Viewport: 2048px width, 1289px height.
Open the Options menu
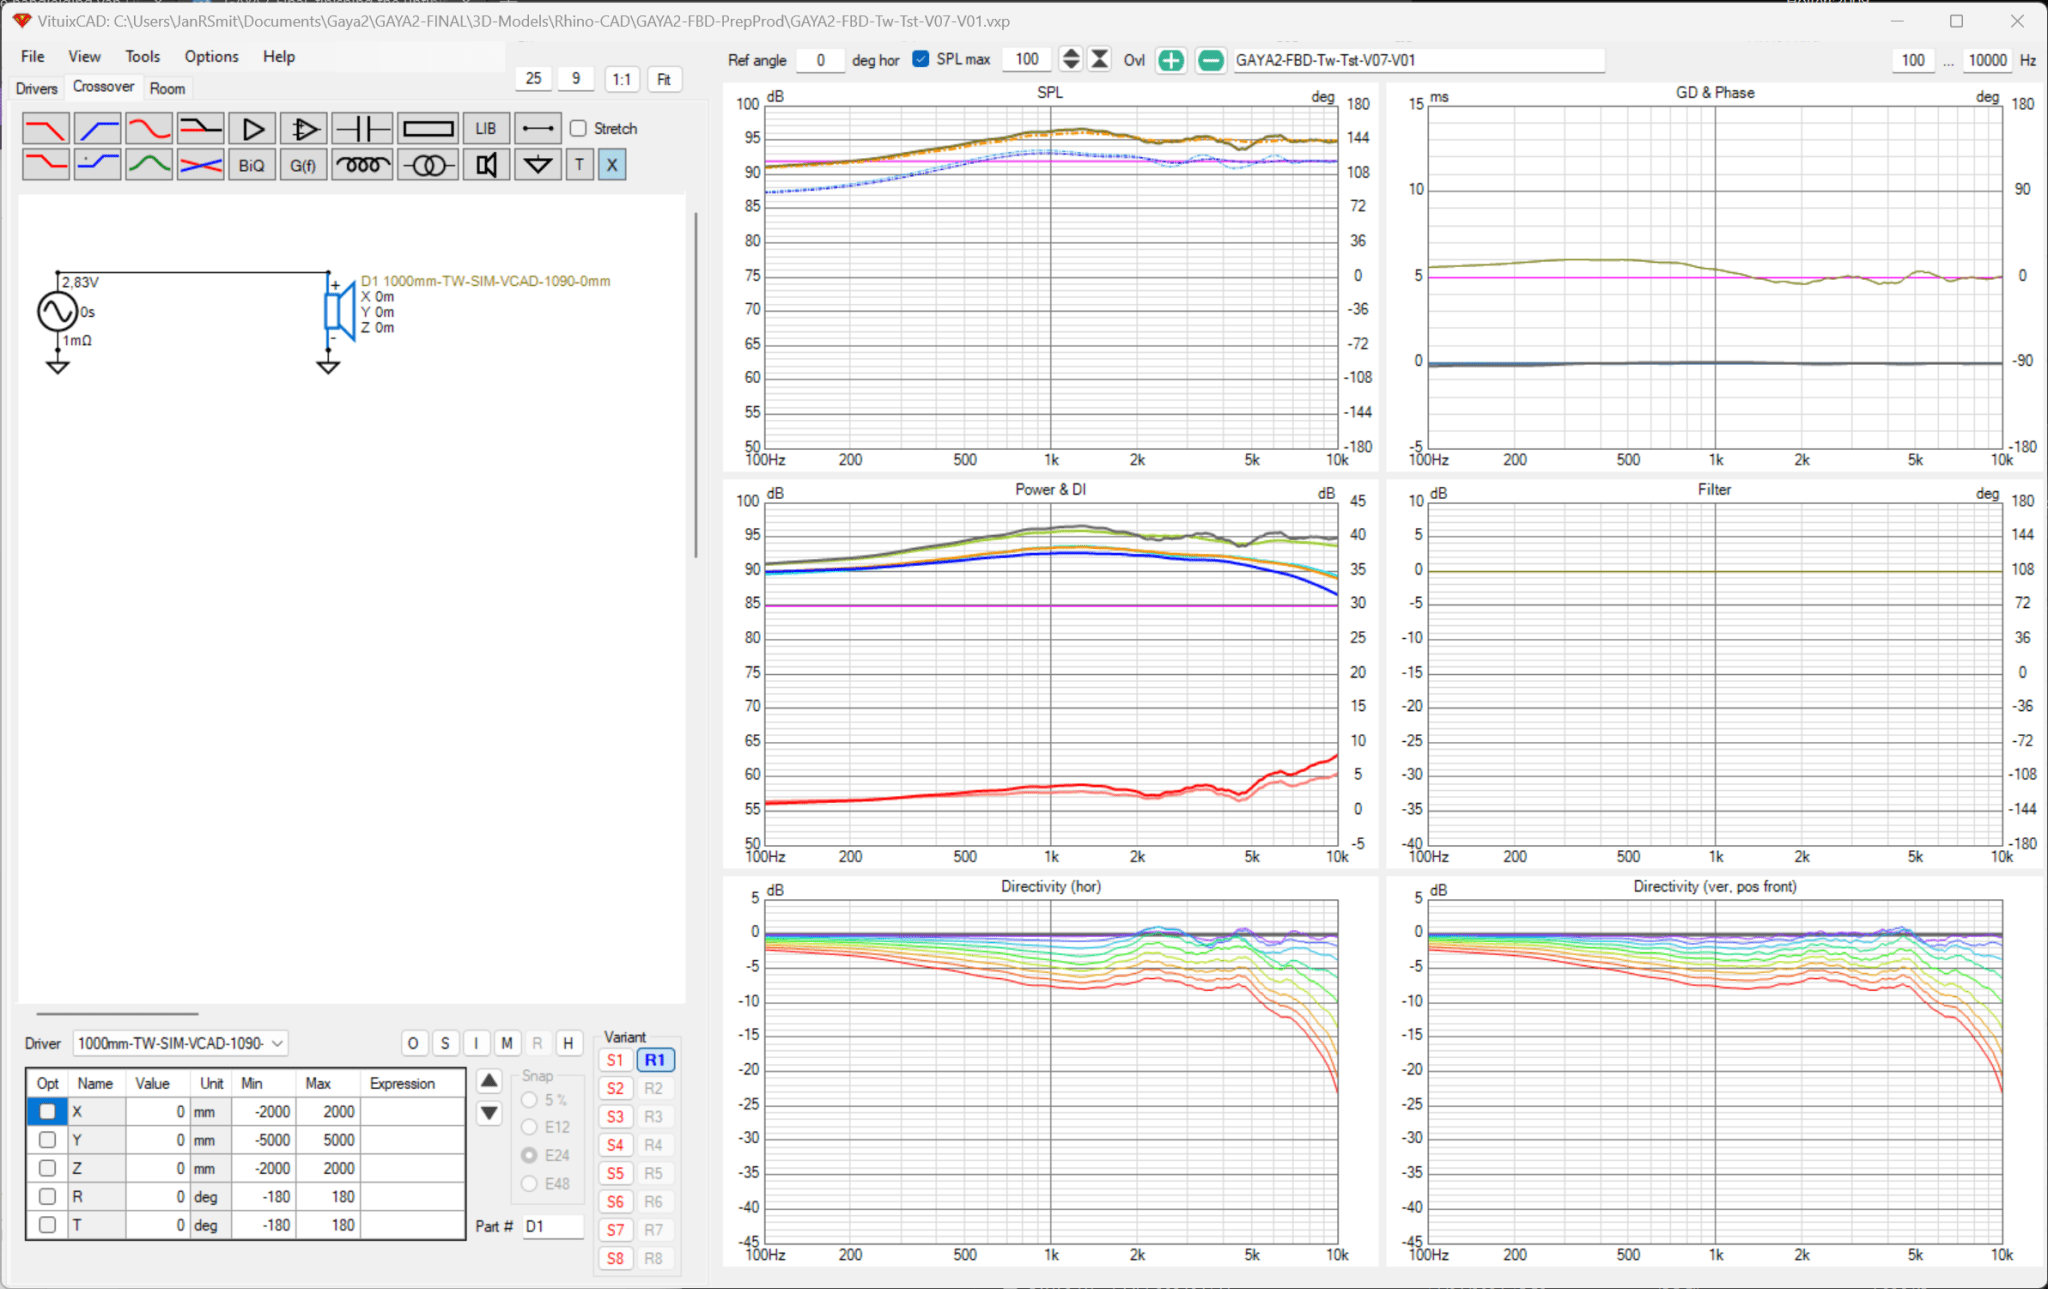211,56
